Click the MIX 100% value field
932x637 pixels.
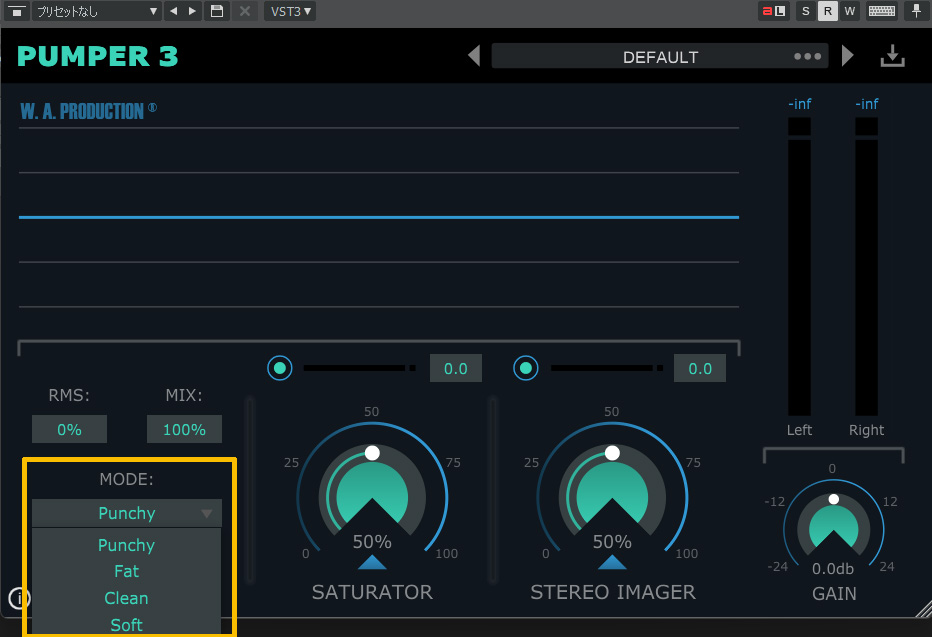point(184,429)
